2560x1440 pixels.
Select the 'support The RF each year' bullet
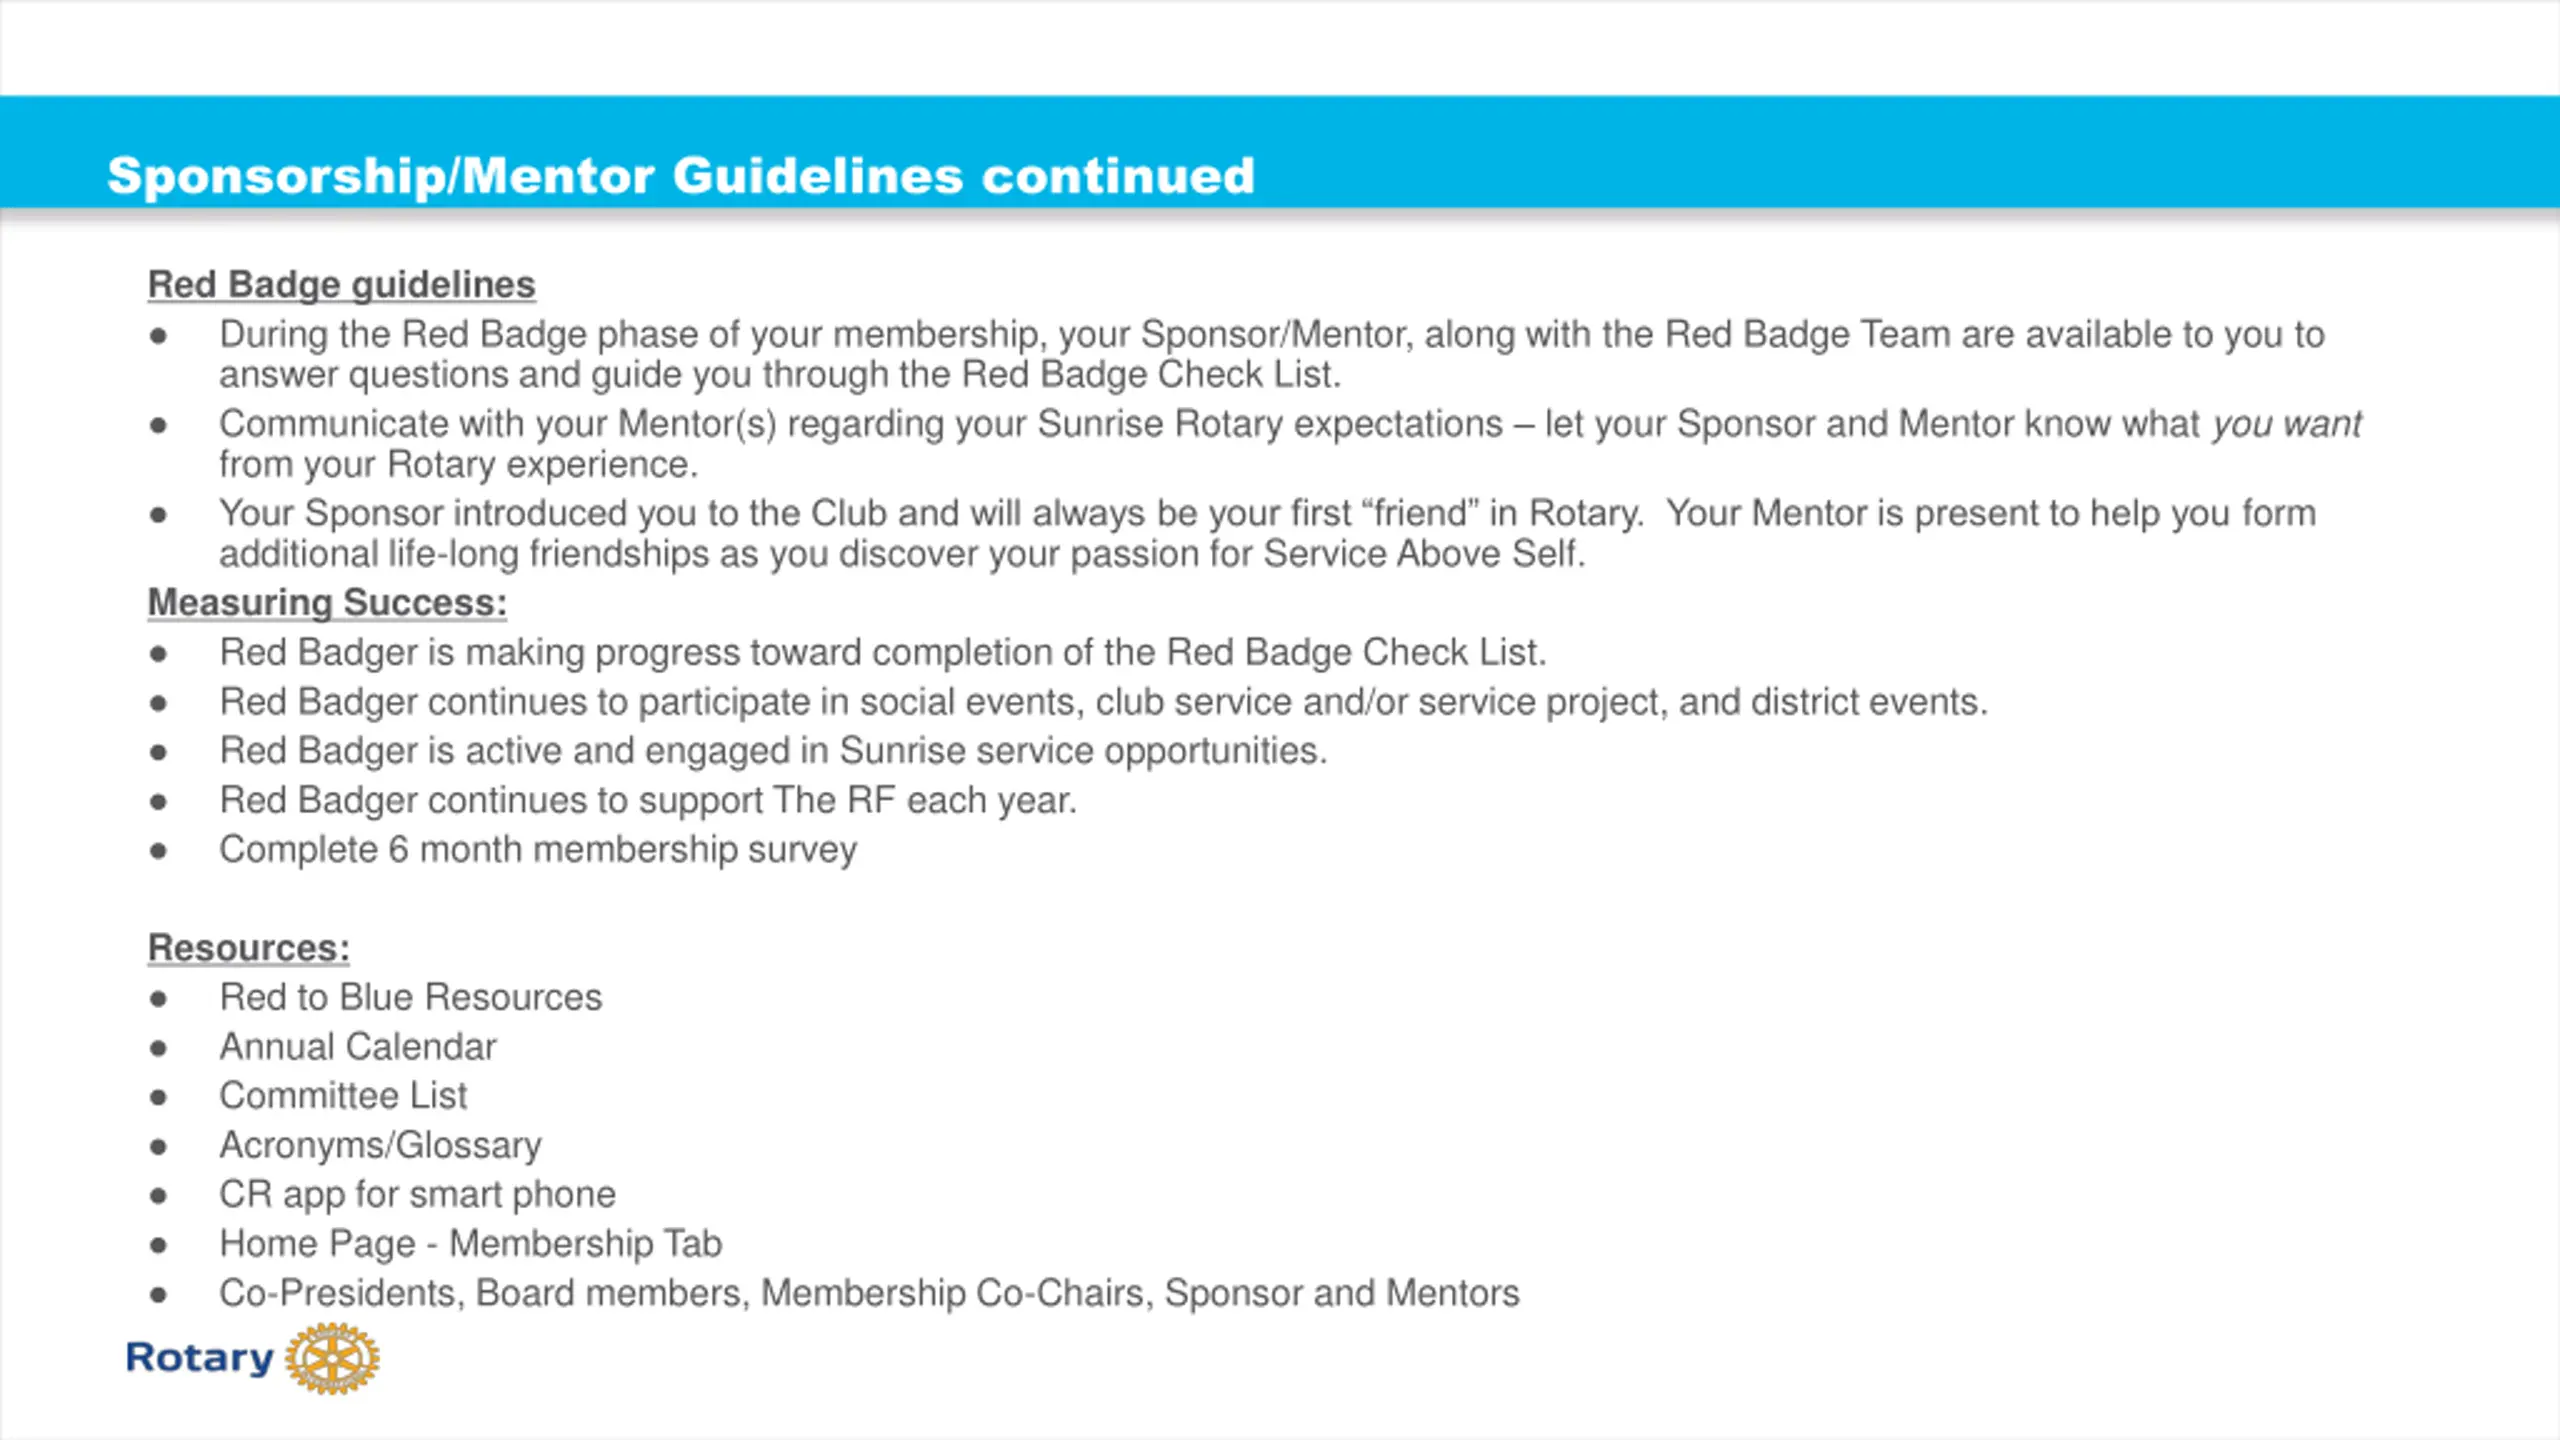tap(647, 801)
